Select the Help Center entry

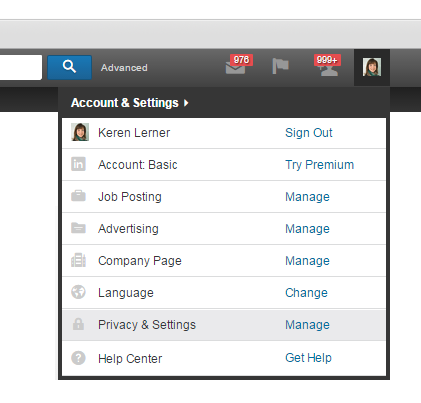pyautogui.click(x=130, y=359)
